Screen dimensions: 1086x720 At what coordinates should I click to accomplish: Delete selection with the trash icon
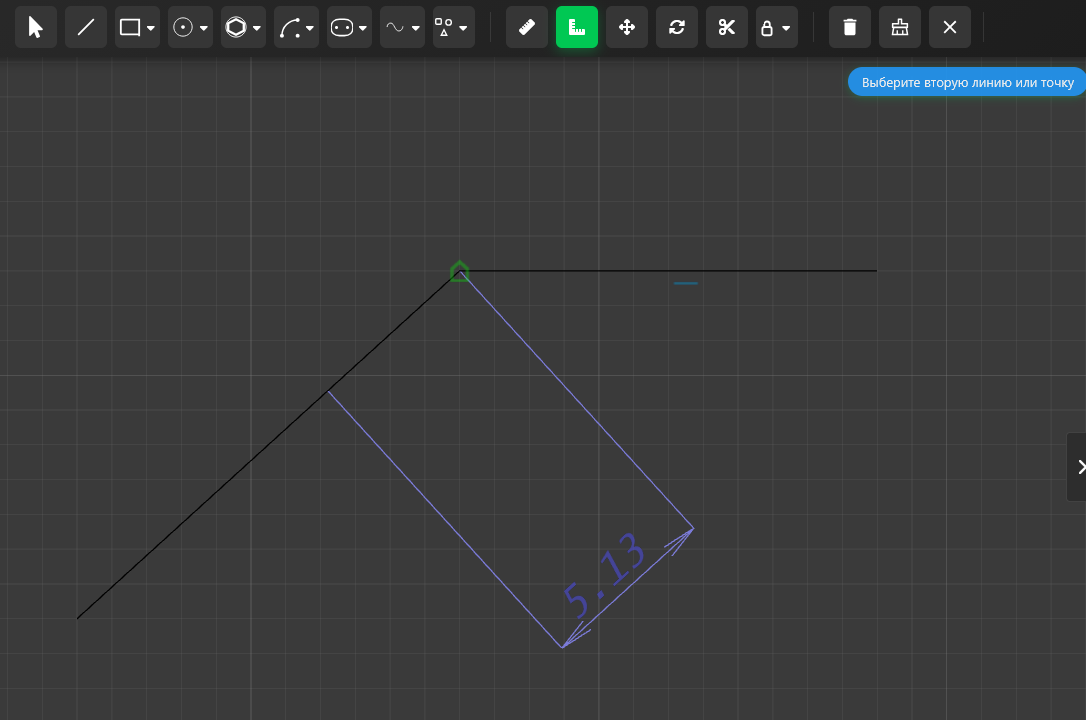point(850,28)
